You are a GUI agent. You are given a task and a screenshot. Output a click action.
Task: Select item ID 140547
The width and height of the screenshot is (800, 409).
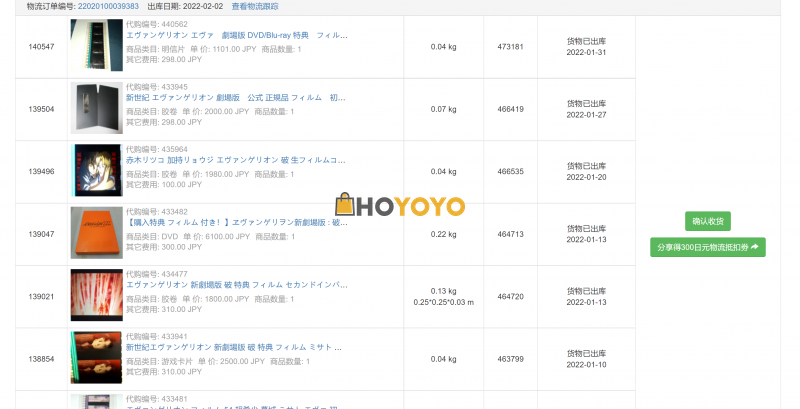click(41, 46)
